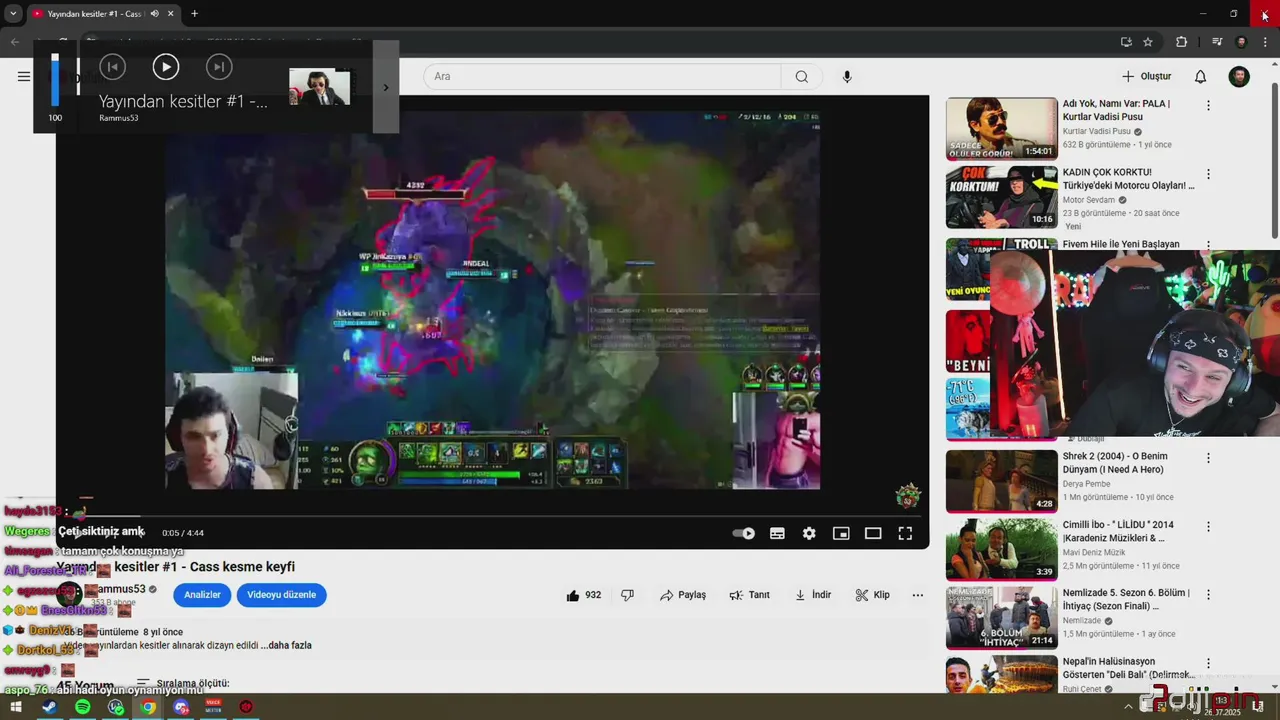This screenshot has width=1280, height=720.
Task: Open Chrome three-dot menu
Action: pyautogui.click(x=1265, y=42)
